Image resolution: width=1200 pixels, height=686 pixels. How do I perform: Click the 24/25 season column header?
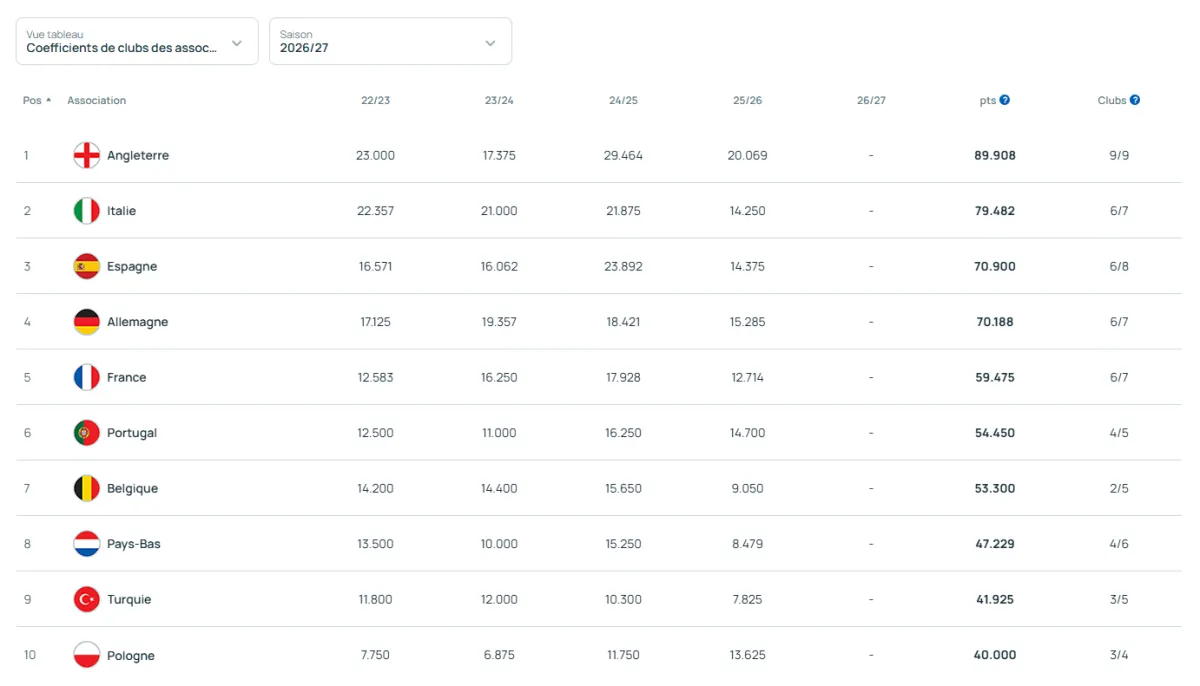(x=623, y=100)
